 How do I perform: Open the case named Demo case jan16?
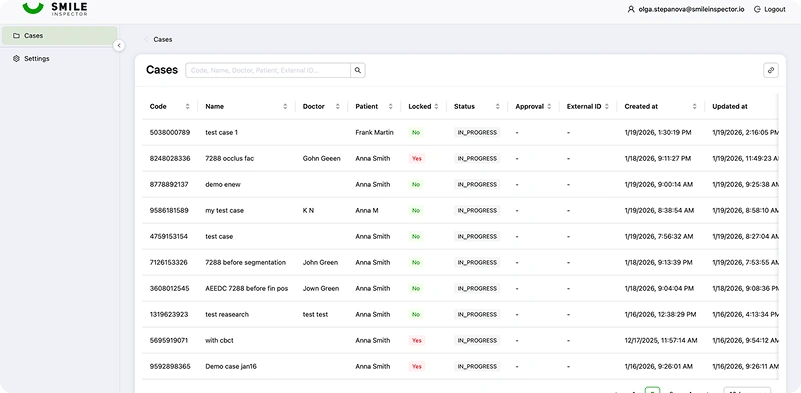[x=231, y=366]
